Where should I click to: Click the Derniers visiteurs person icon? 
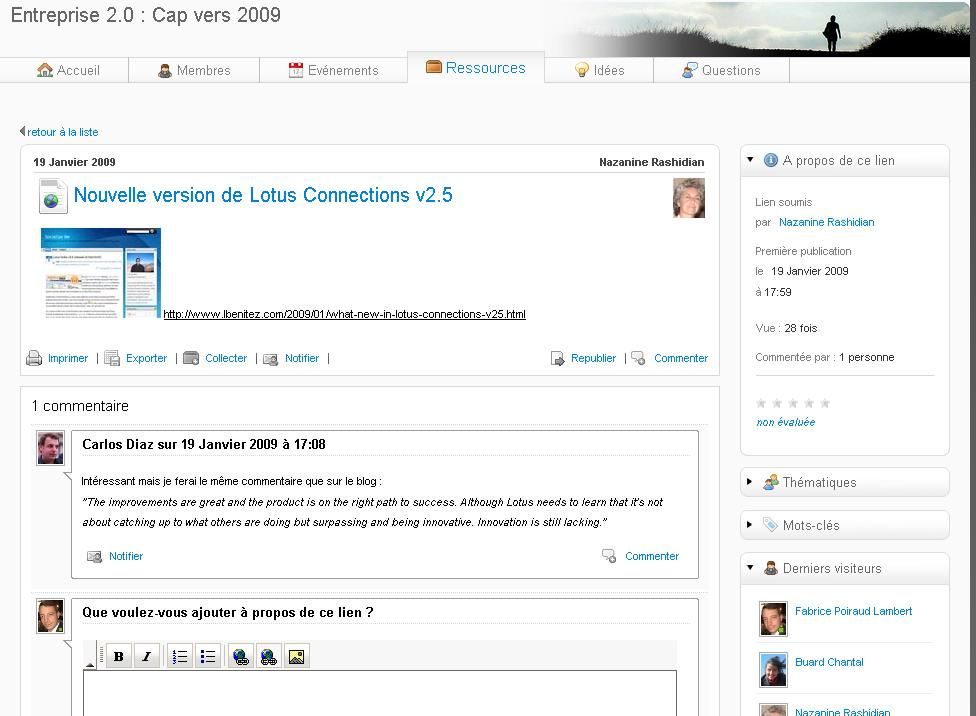click(x=771, y=568)
